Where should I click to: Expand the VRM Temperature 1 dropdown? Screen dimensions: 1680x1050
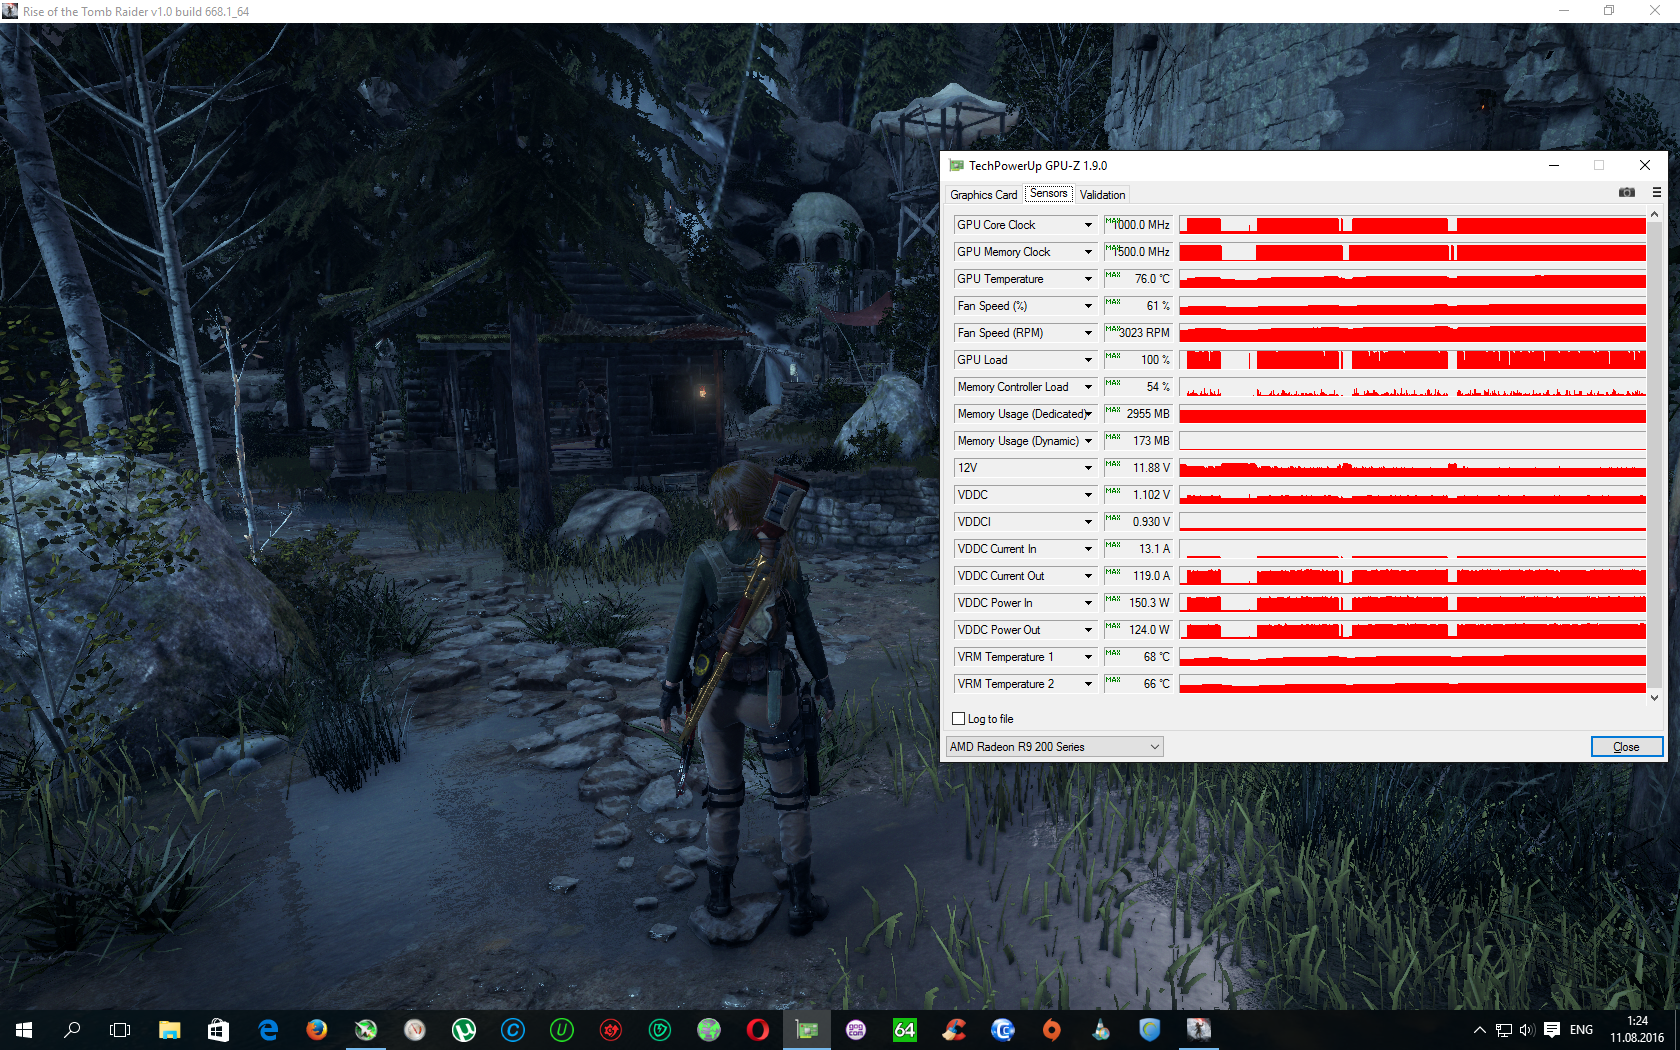click(1088, 657)
